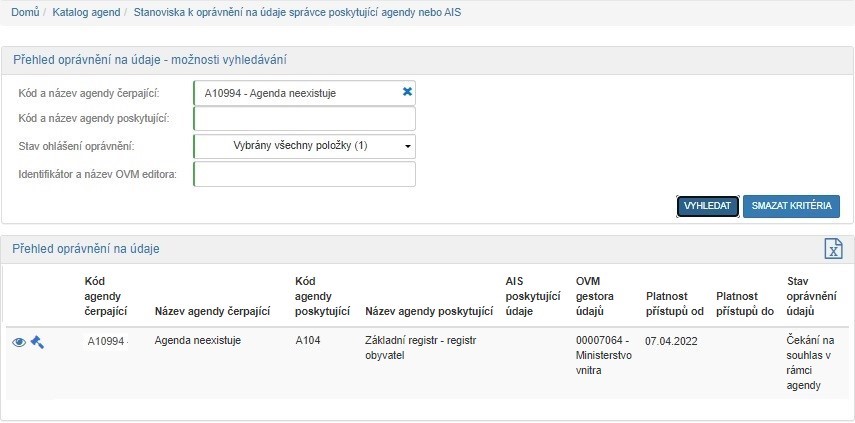Clear the selected agenda with the blue X

click(x=407, y=92)
